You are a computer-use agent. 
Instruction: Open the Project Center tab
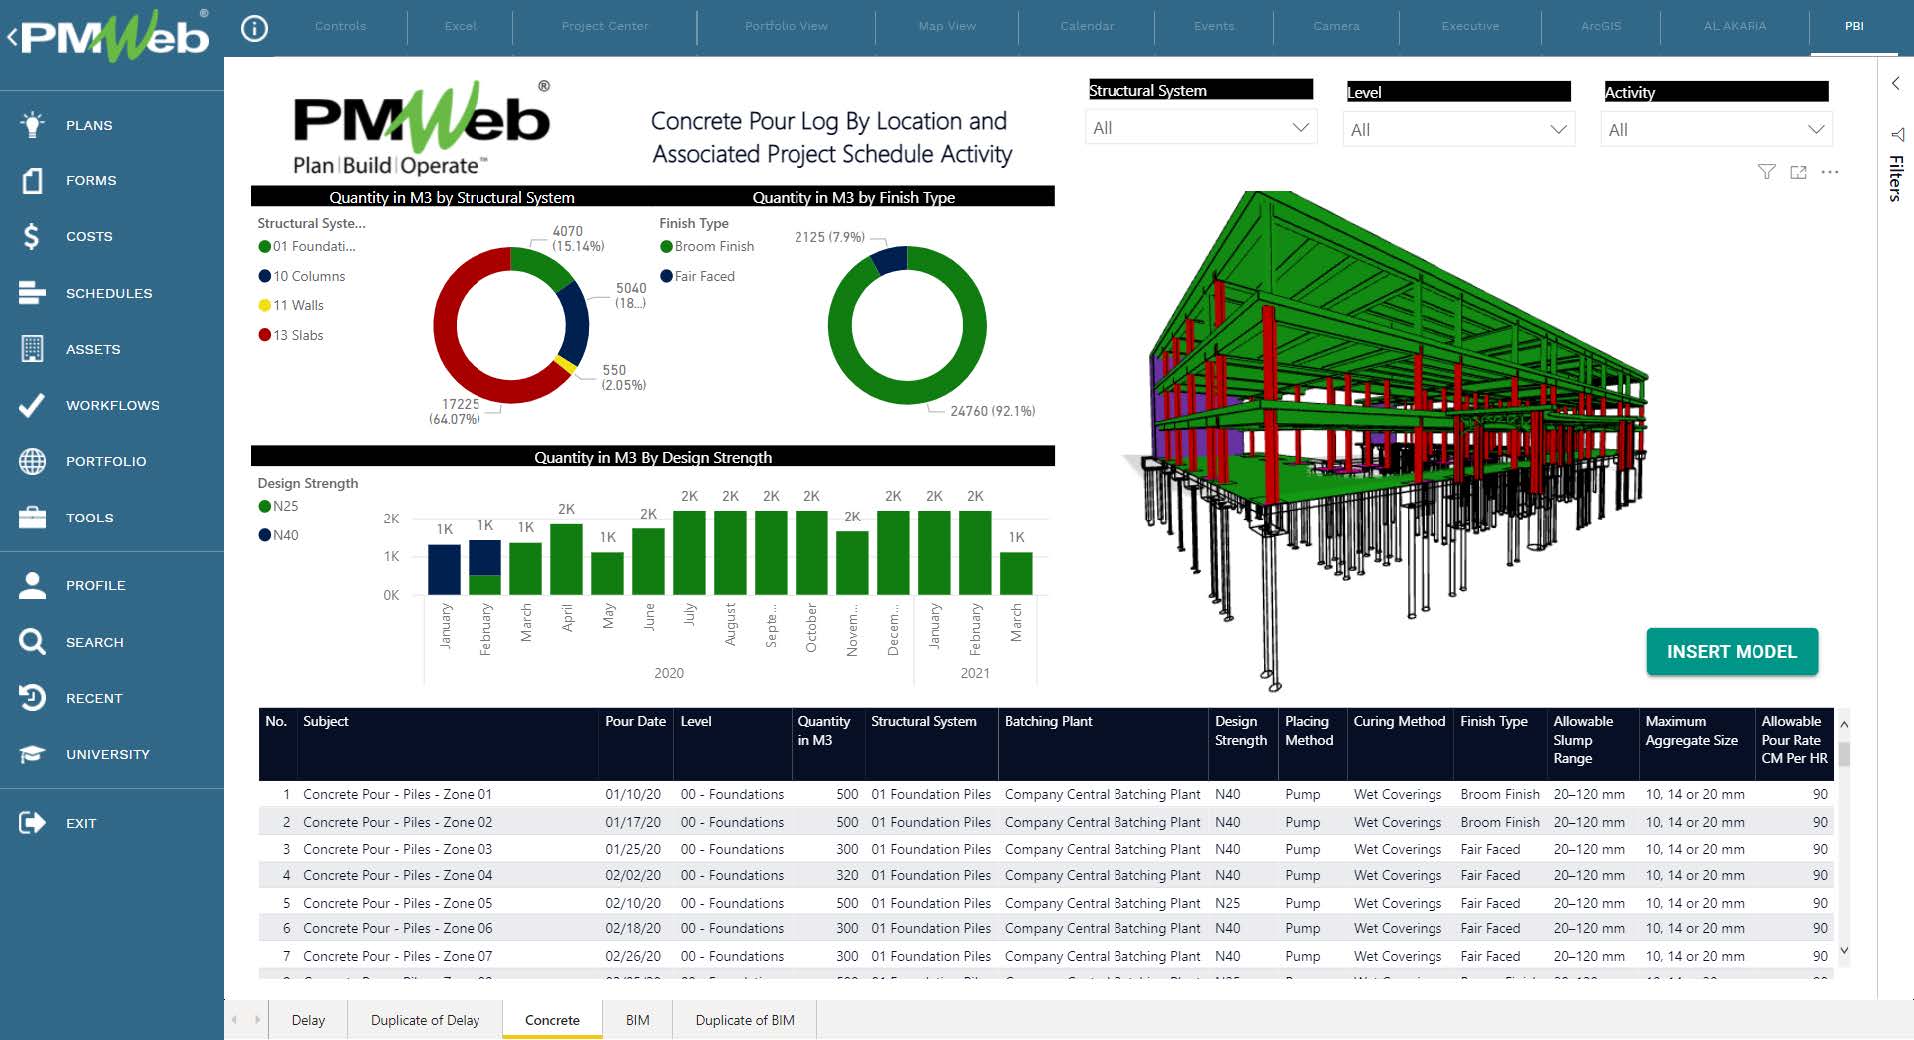pos(605,26)
